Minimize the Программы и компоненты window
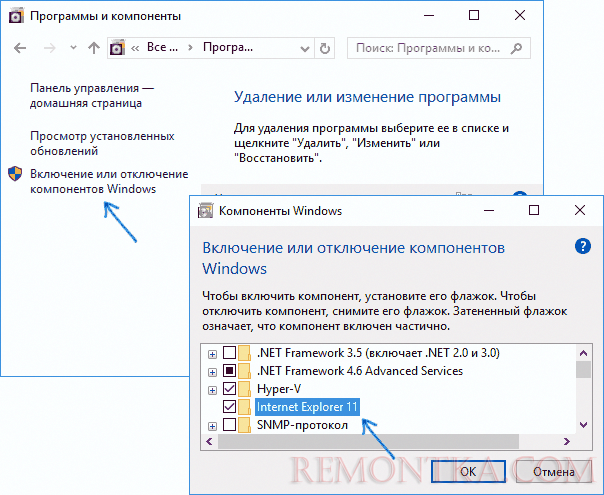 click(429, 15)
